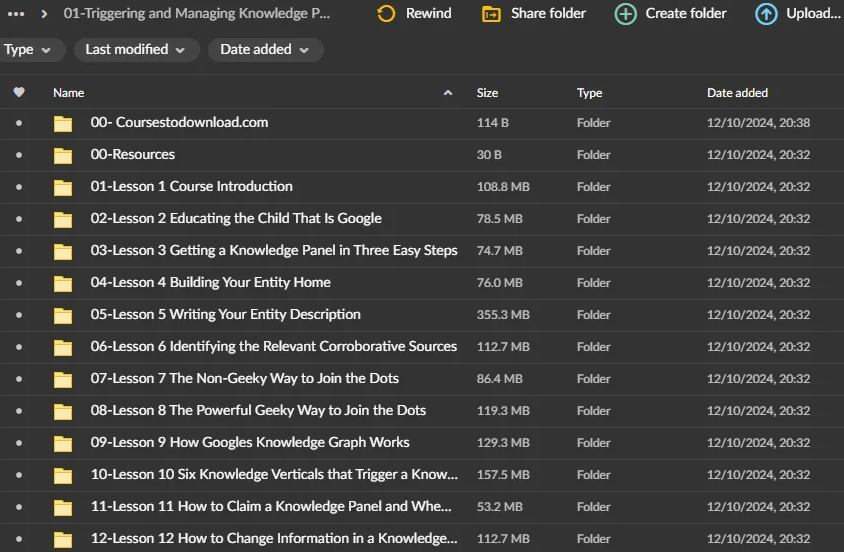Screen dimensions: 844x552
Task: Click the Rewind button
Action: [x=414, y=13]
